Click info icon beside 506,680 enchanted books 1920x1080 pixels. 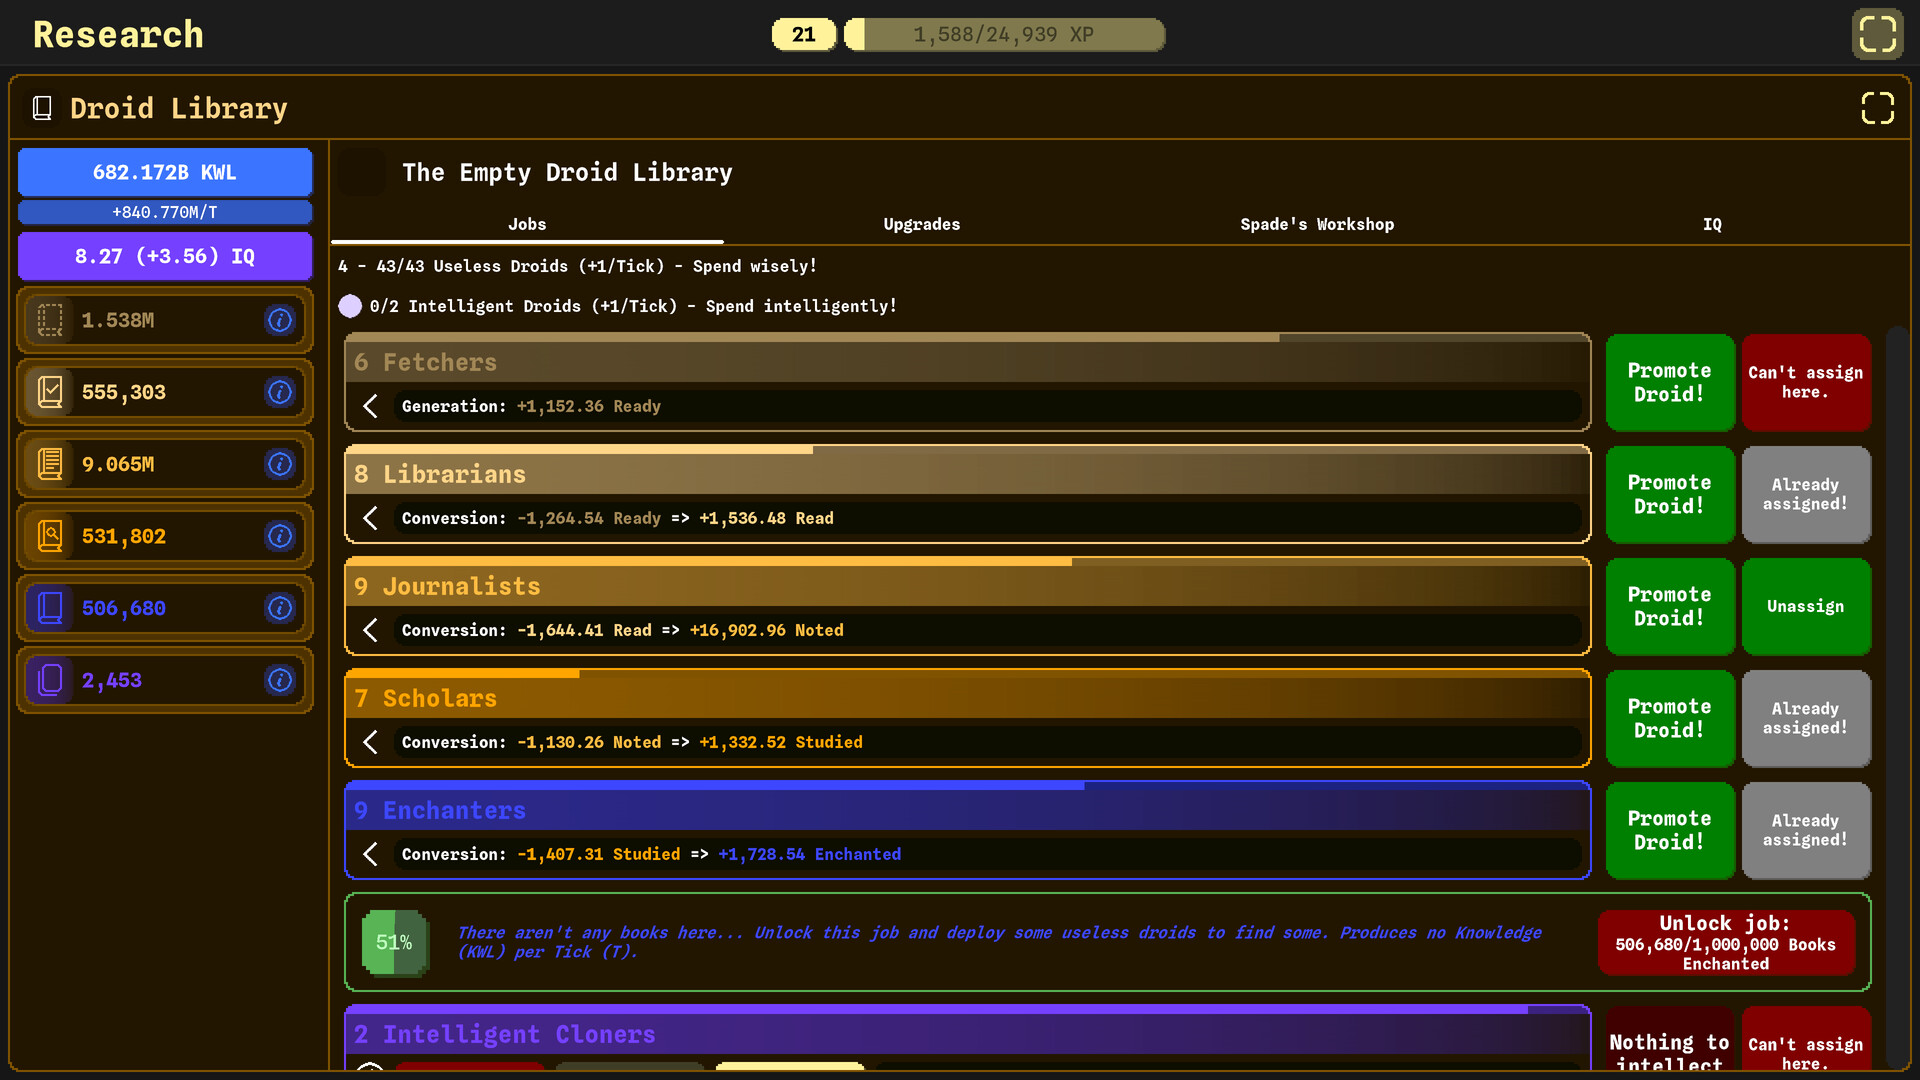click(280, 608)
